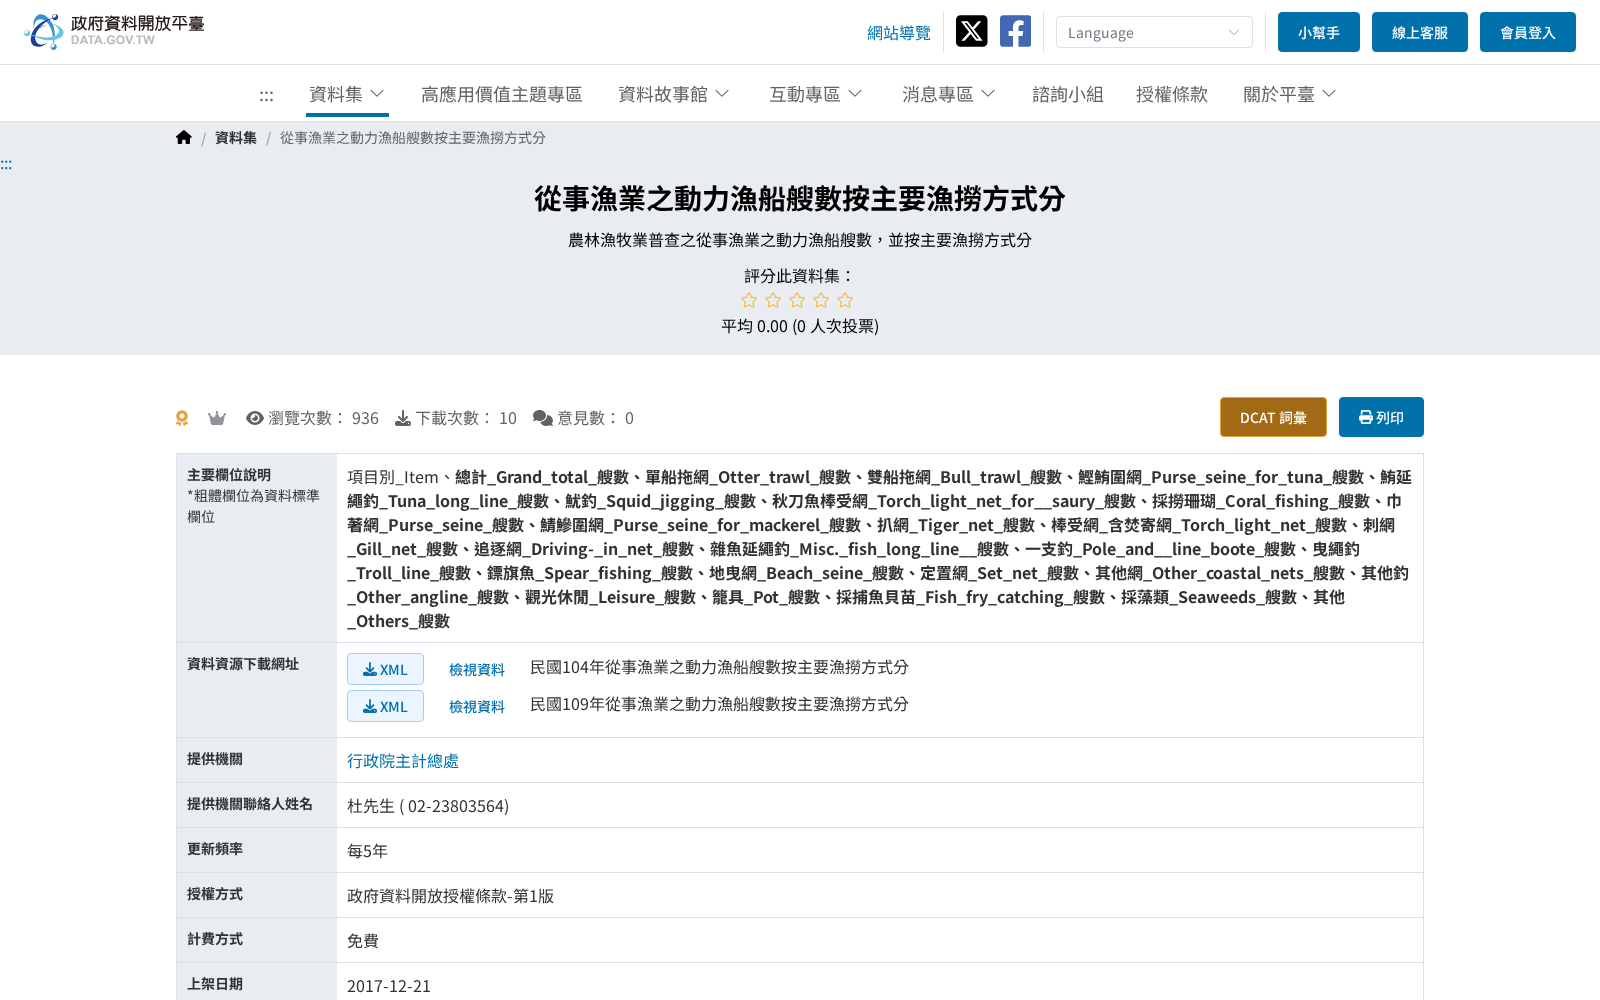Click the ::: marker at left page edge
The height and width of the screenshot is (1000, 1600).
click(6, 165)
